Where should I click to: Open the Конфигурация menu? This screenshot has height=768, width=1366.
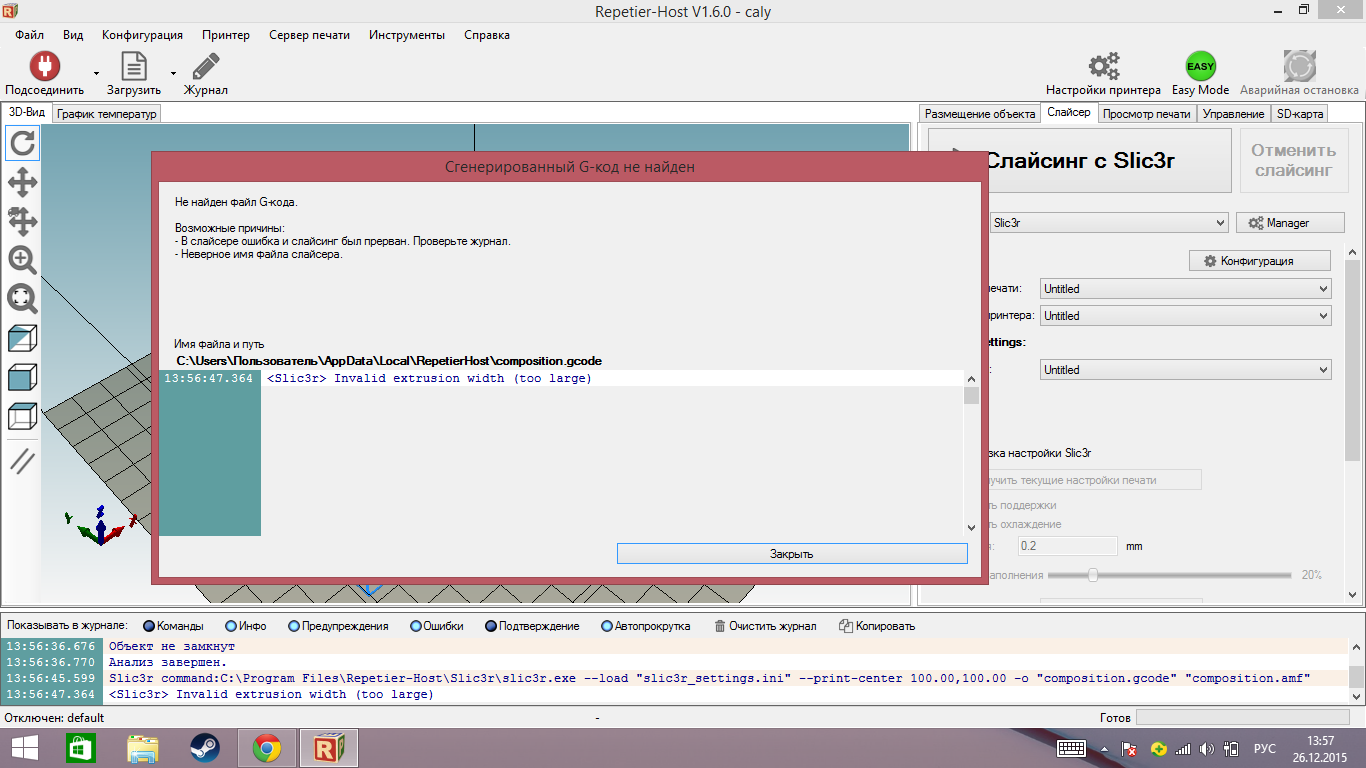pyautogui.click(x=142, y=35)
